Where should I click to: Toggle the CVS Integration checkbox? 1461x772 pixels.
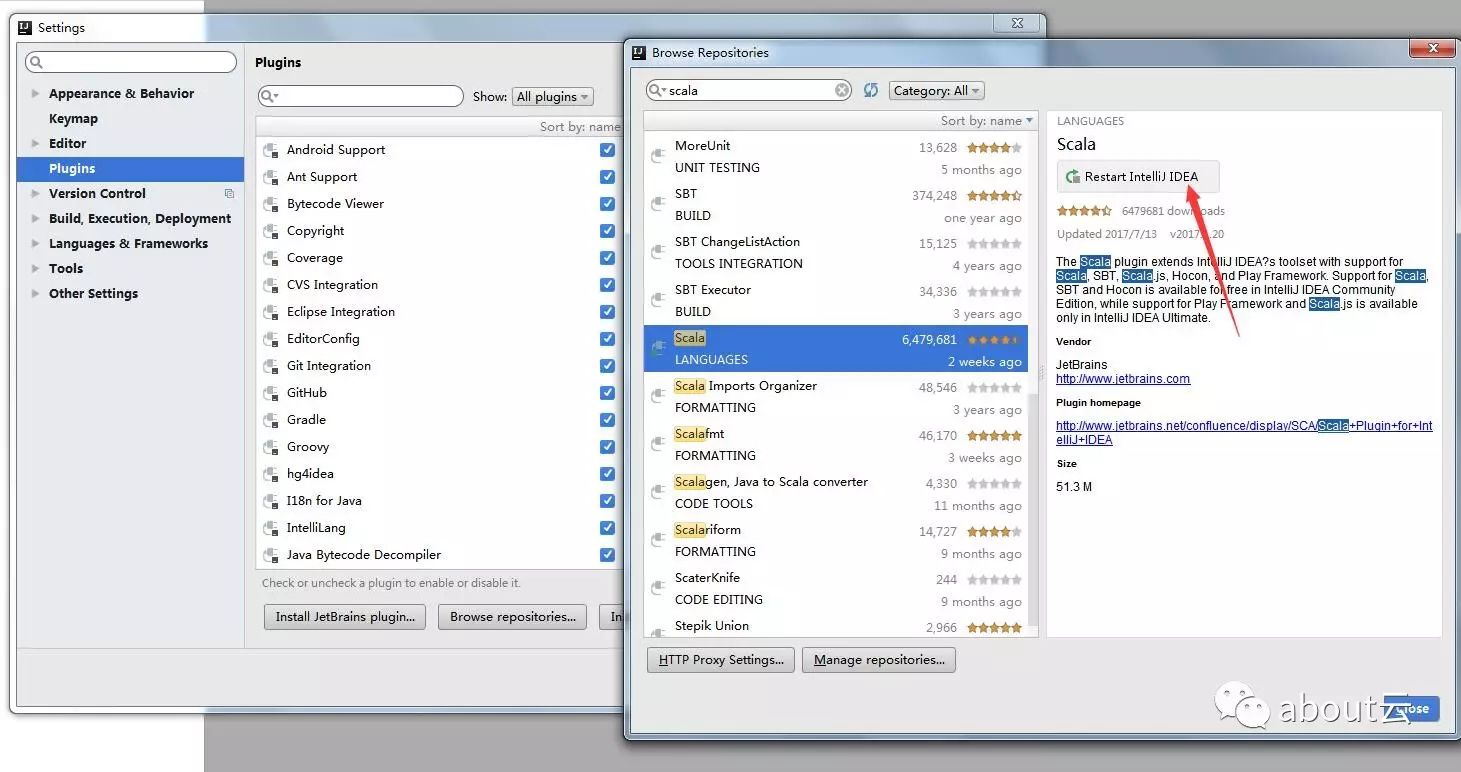pos(607,285)
